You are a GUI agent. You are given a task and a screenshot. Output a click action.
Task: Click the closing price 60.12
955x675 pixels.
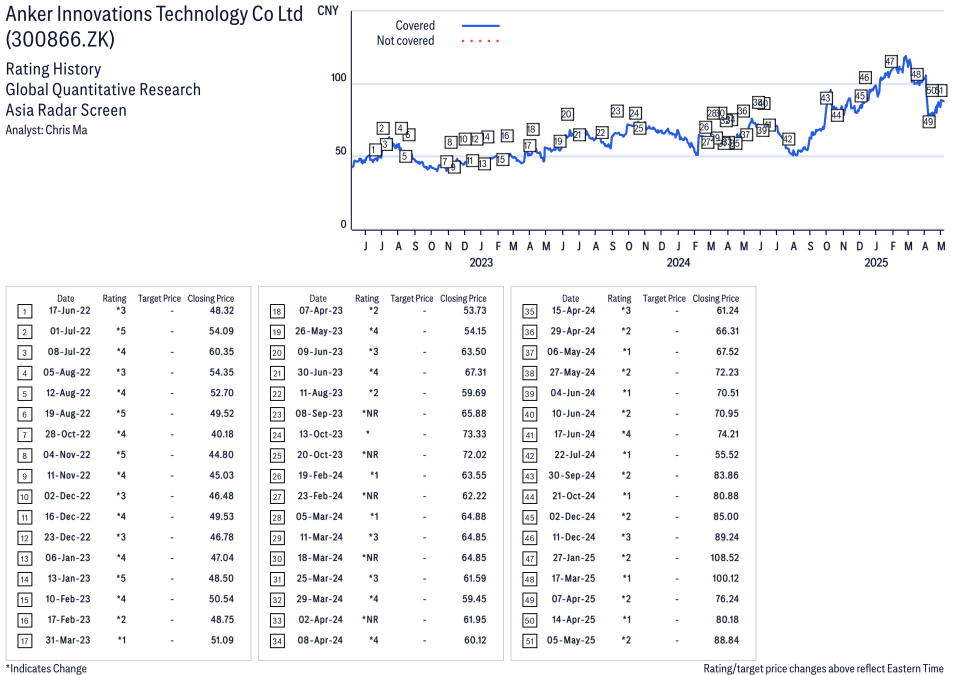tap(474, 640)
